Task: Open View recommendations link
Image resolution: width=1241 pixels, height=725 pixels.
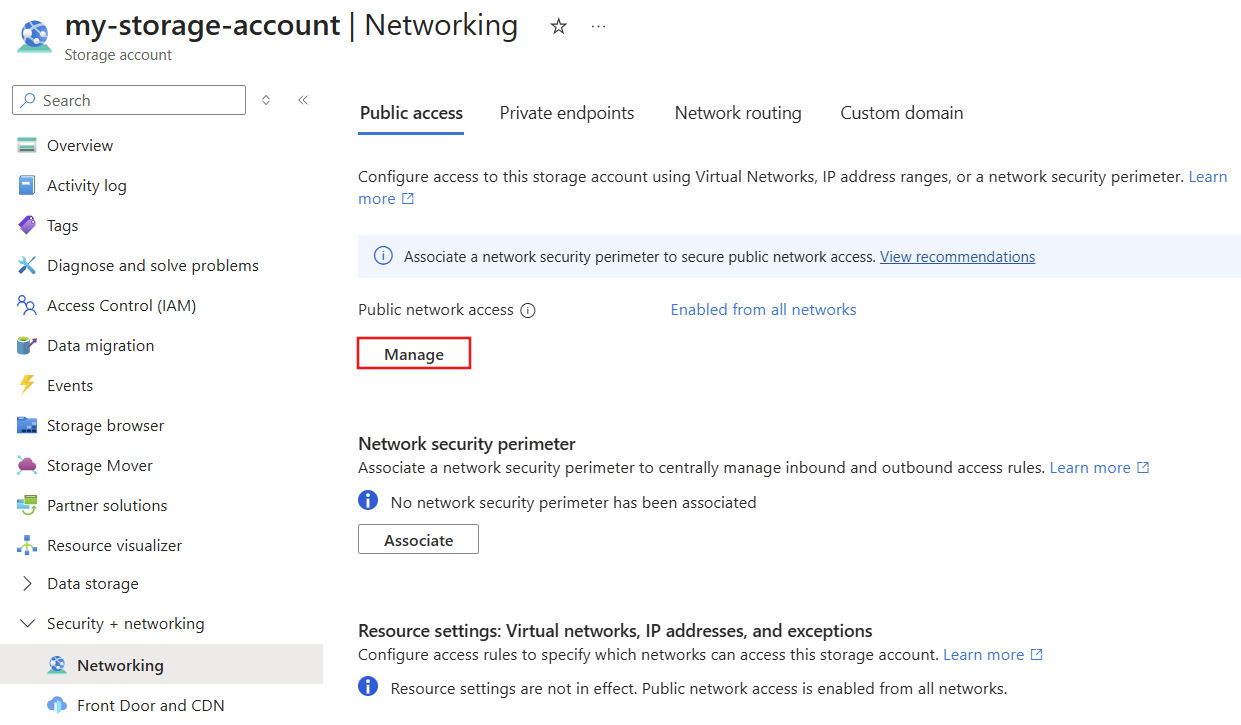Action: tap(957, 256)
